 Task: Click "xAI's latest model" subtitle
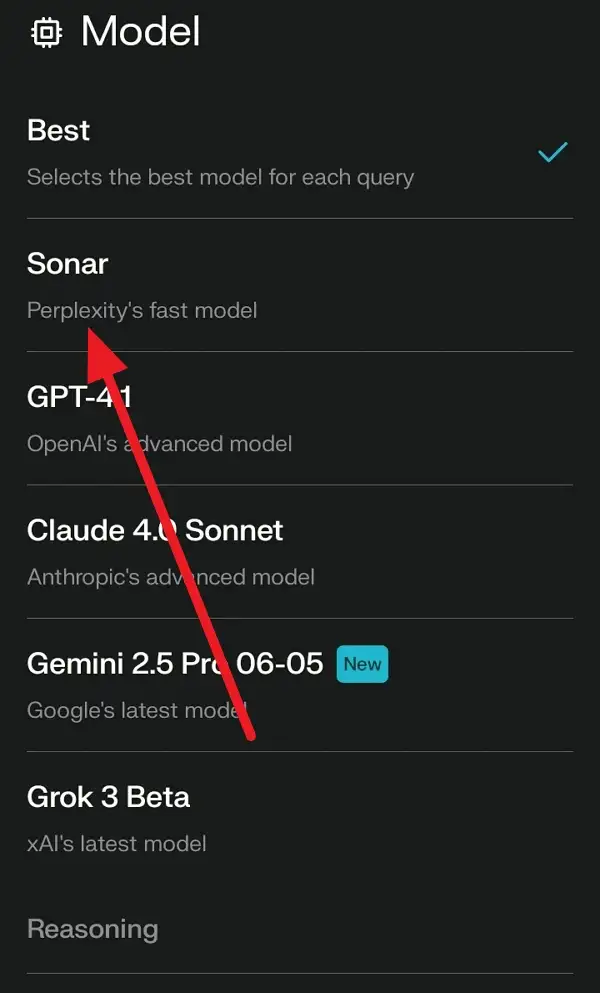pos(116,843)
